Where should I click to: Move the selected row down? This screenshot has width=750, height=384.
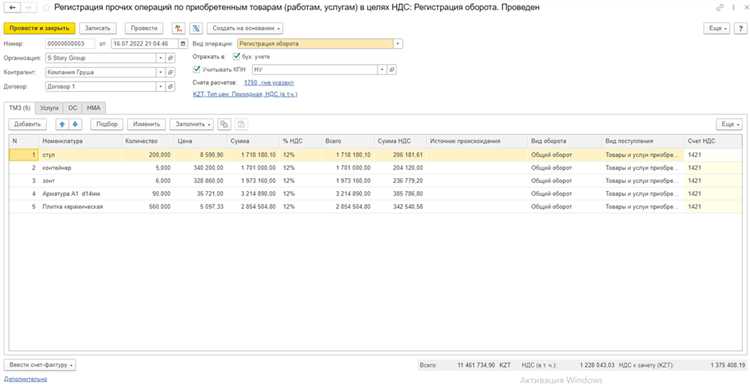click(75, 124)
